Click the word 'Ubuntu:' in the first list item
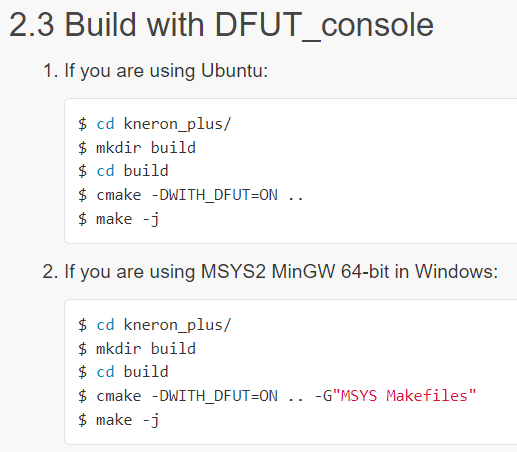 coord(235,70)
